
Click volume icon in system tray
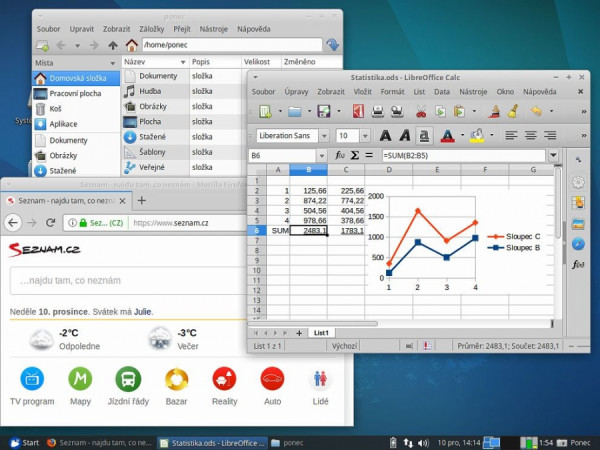tap(423, 443)
